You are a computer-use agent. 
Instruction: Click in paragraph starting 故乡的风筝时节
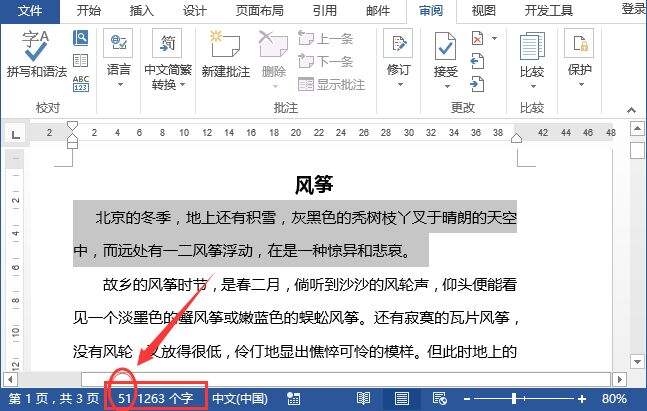pos(295,318)
